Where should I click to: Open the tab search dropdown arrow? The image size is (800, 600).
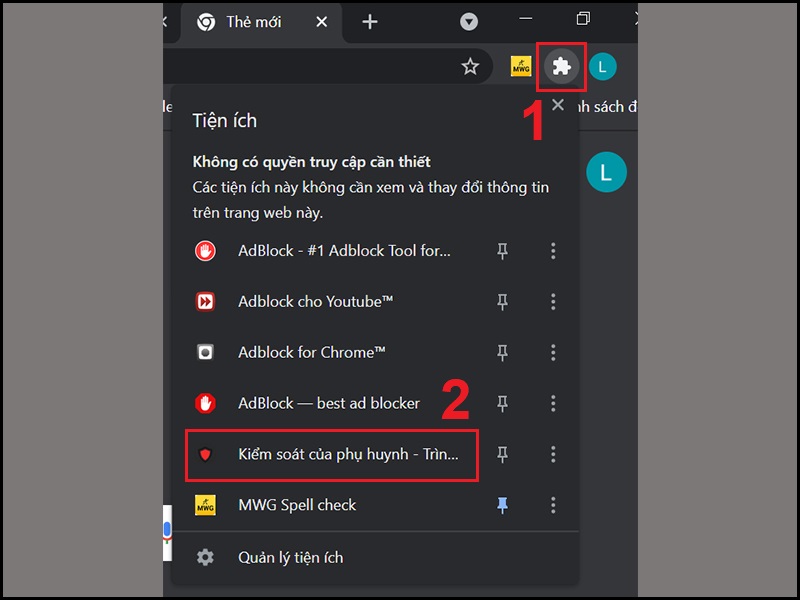(x=469, y=22)
